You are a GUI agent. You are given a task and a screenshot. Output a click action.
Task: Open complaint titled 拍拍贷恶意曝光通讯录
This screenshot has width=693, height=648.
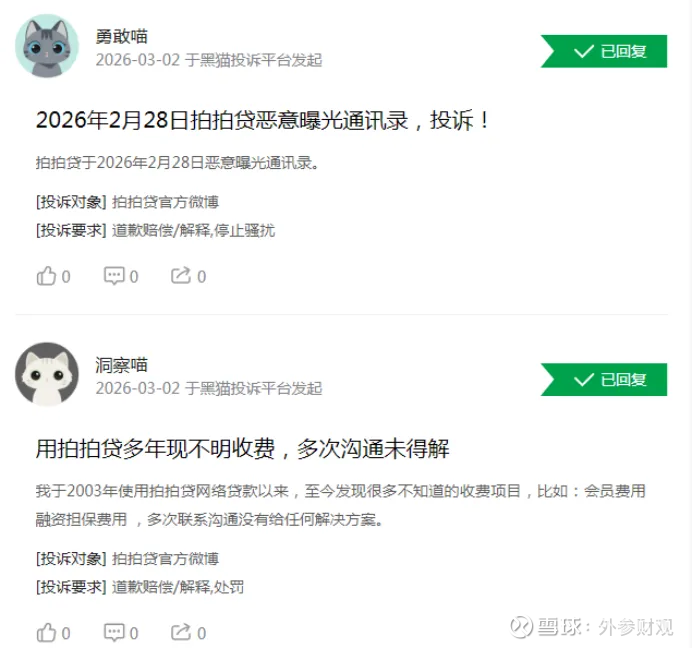(x=263, y=120)
